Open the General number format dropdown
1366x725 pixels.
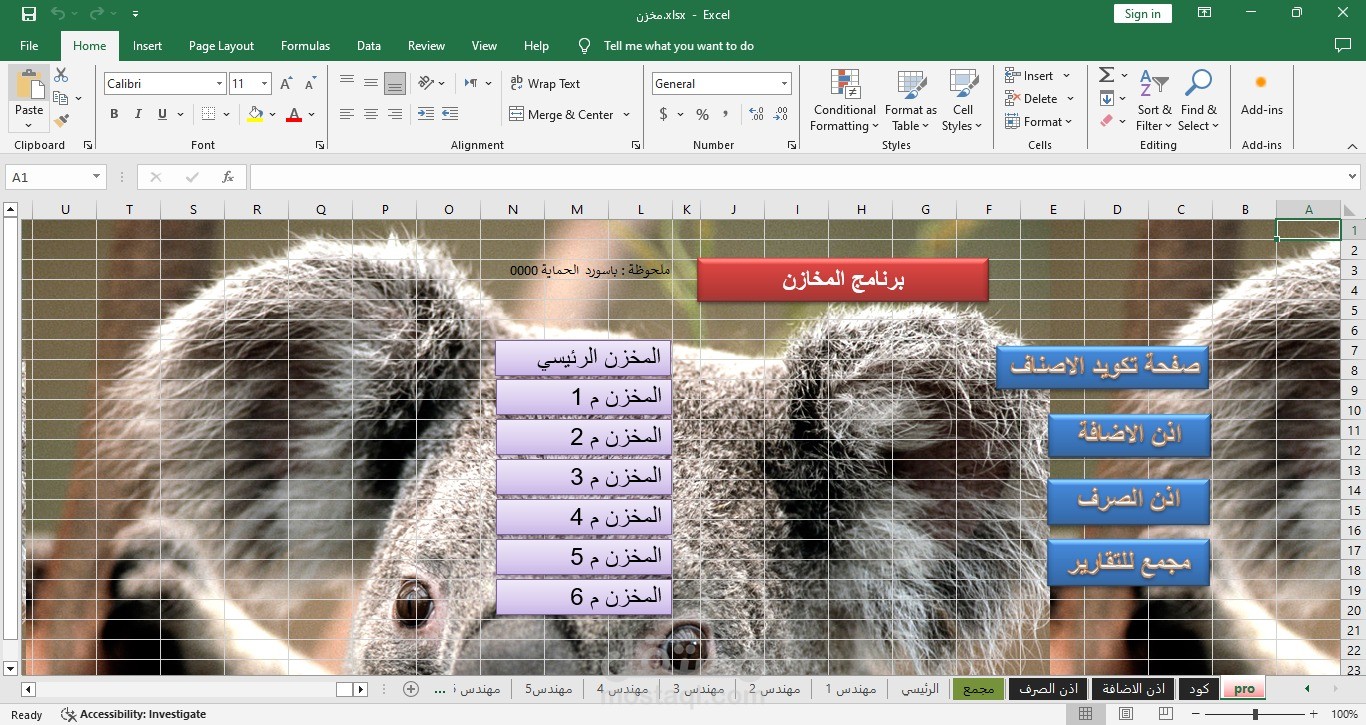tap(785, 84)
